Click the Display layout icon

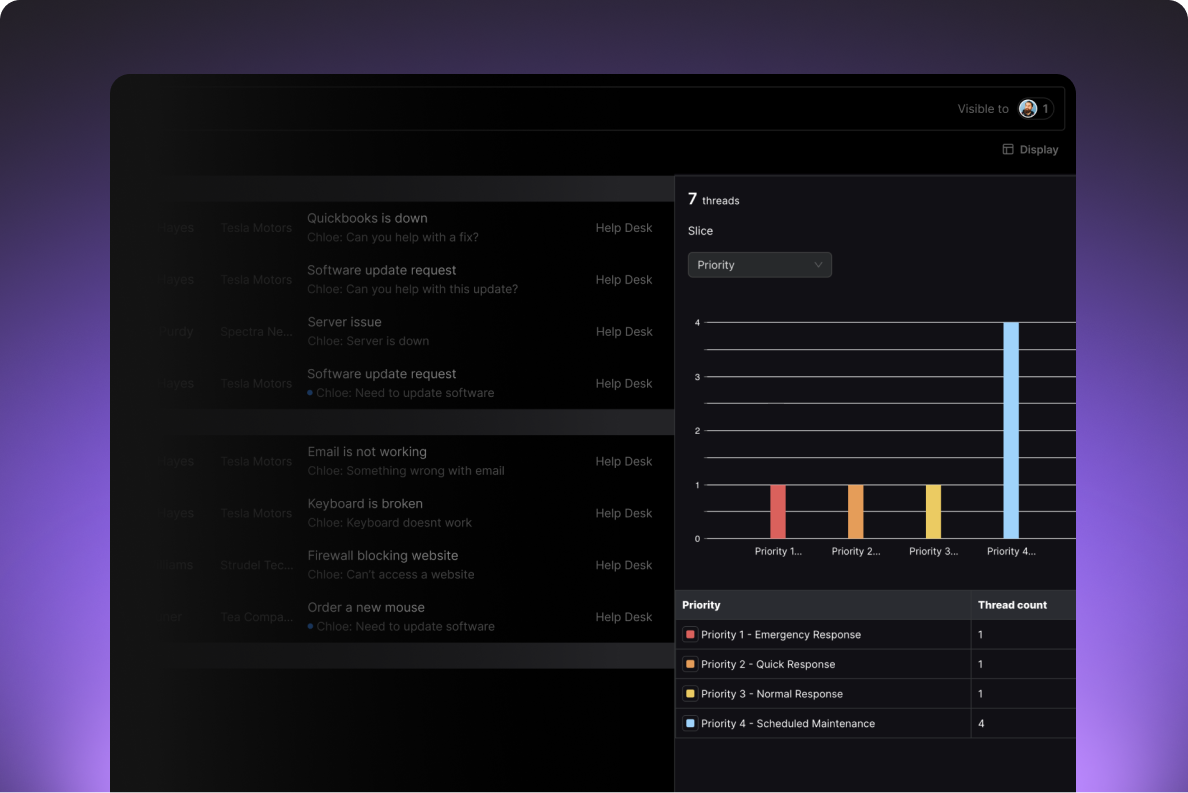1008,150
